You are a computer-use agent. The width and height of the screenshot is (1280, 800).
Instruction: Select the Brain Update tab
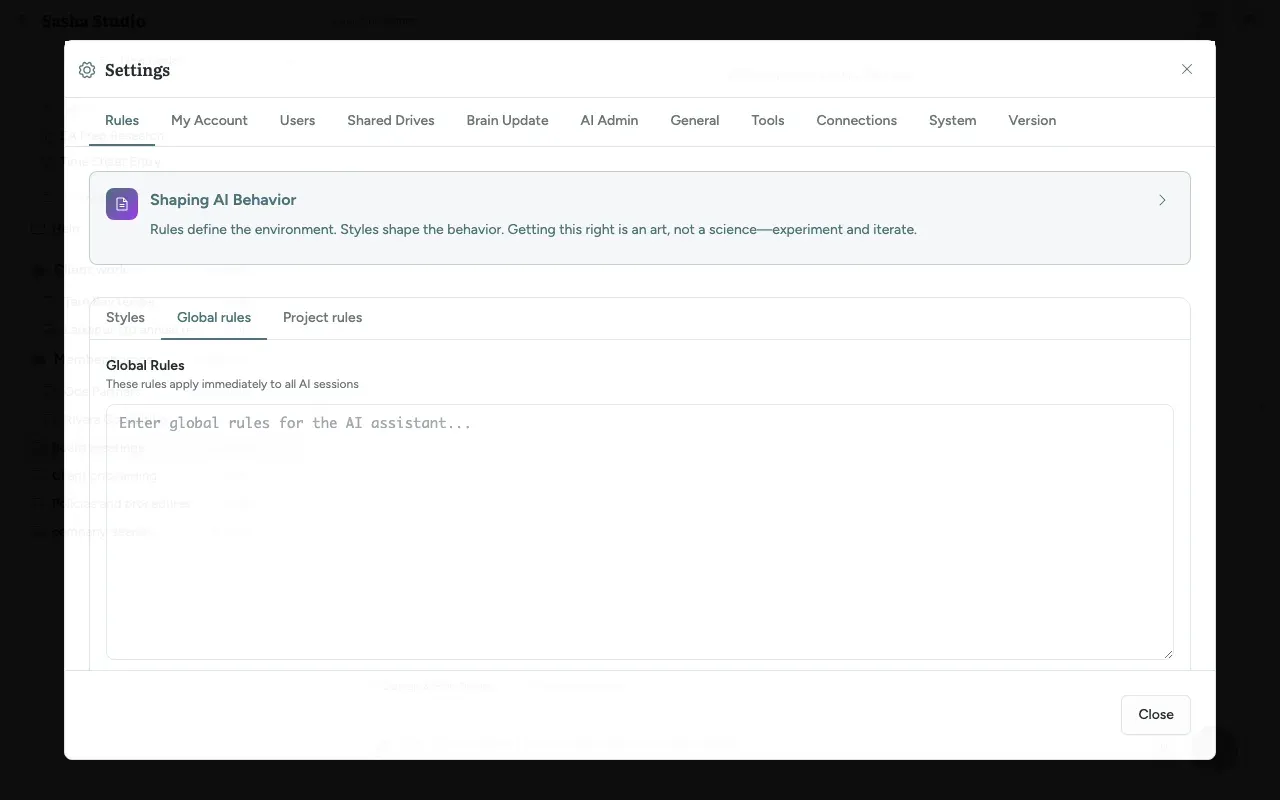[x=507, y=120]
